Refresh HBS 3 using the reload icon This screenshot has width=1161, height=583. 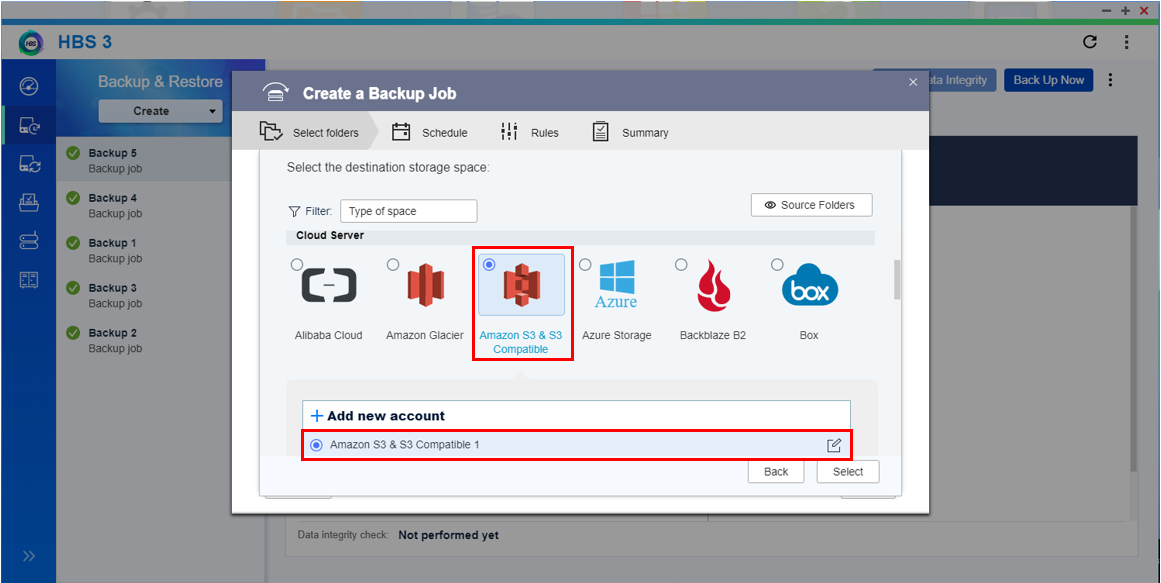[1090, 42]
